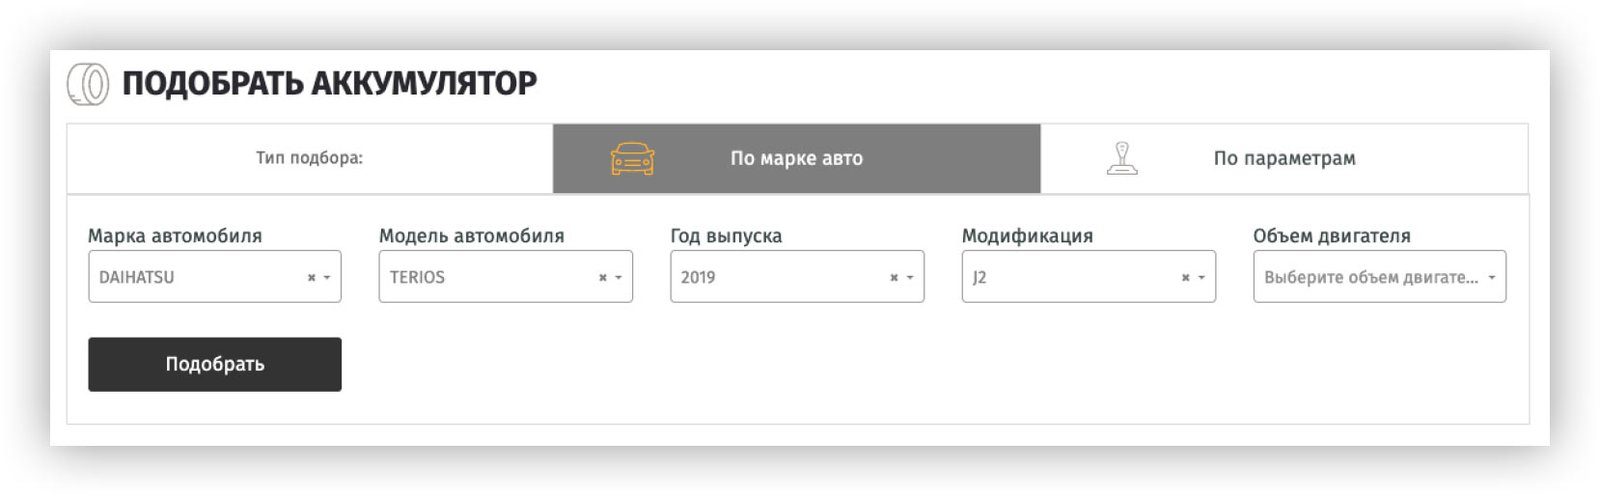Screen dimensions: 1600x496
Task: Clear the J2 modification value
Action: point(1186,278)
